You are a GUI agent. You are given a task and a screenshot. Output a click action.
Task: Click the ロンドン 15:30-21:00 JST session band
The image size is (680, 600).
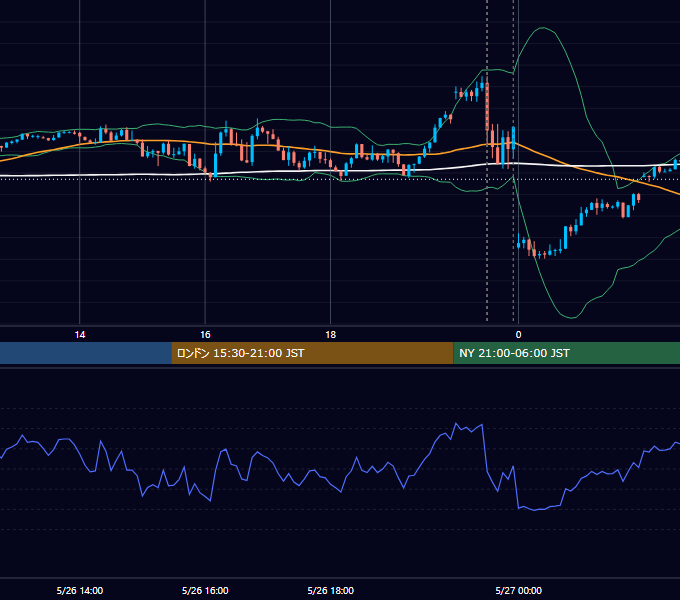click(x=312, y=353)
